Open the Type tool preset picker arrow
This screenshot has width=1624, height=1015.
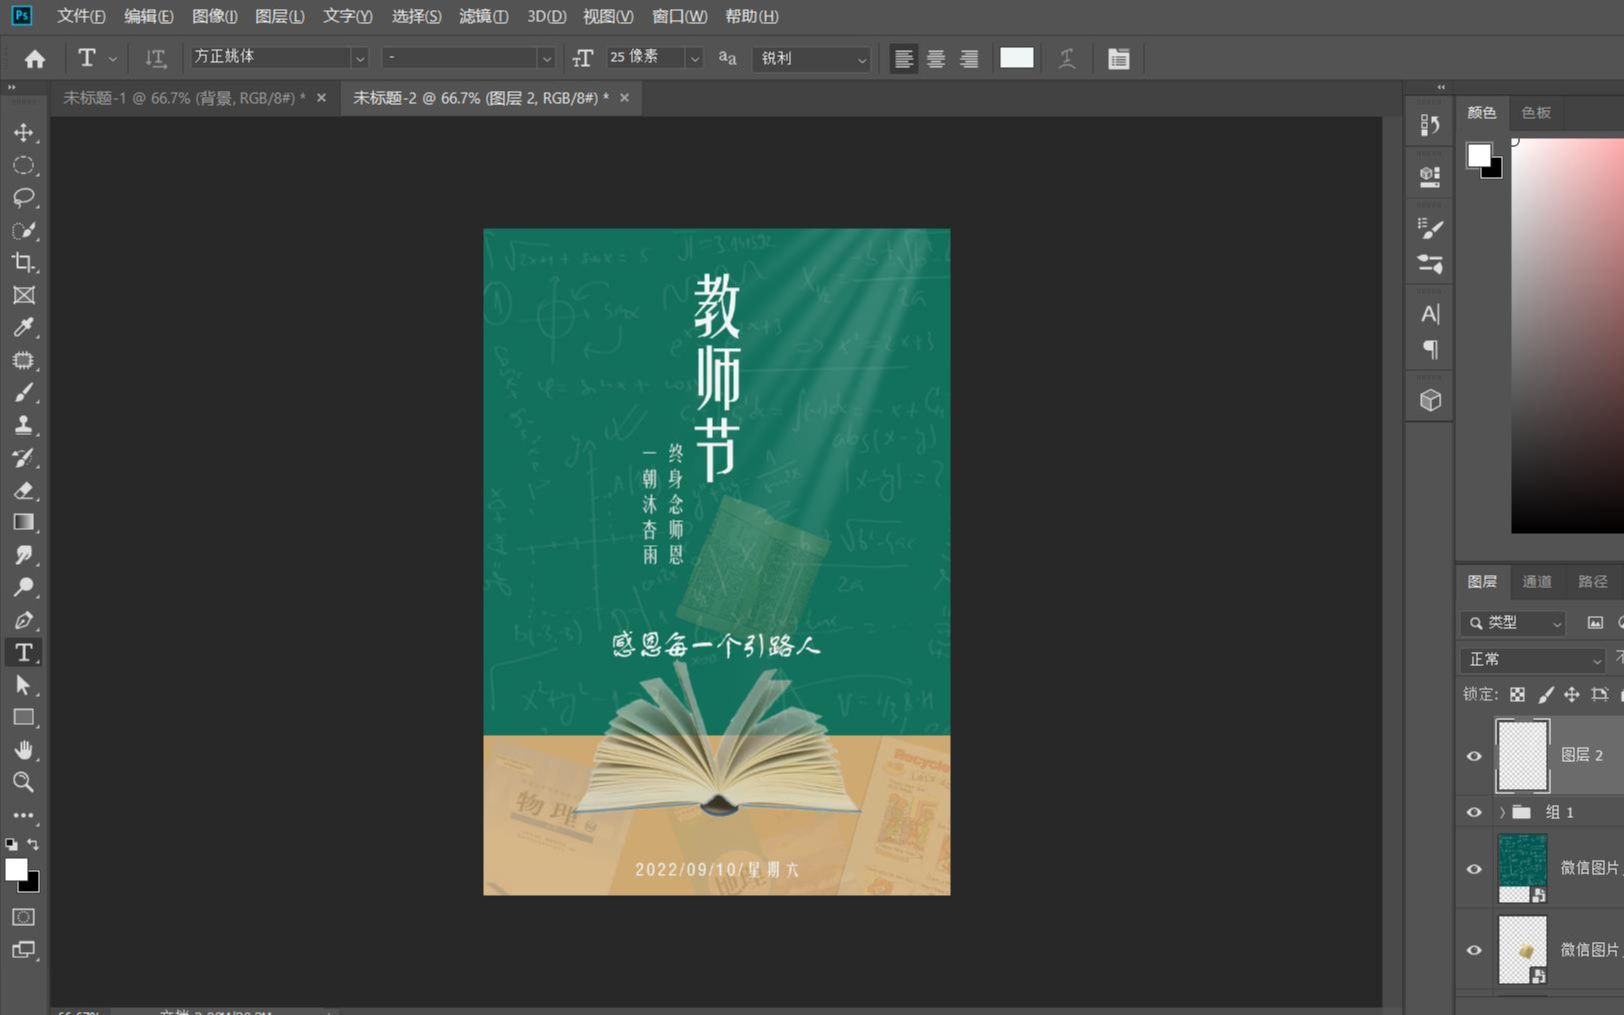(112, 59)
